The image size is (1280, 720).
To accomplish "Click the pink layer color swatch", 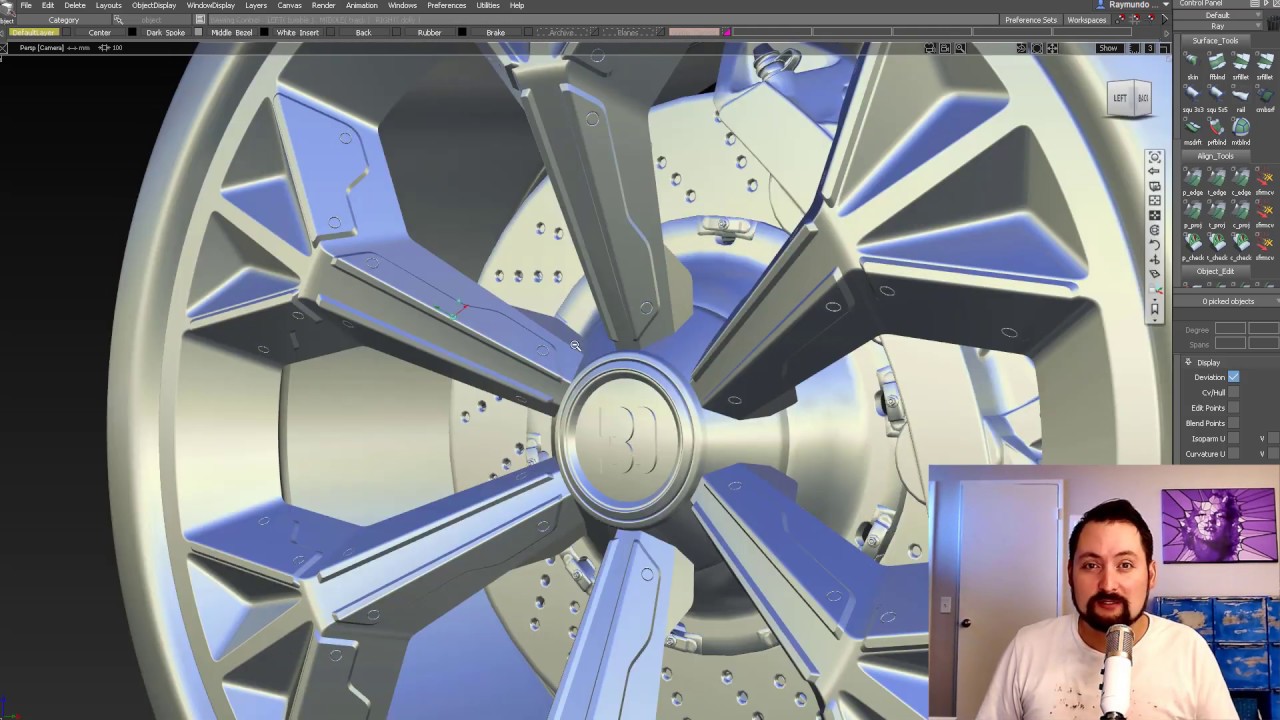I will (694, 32).
